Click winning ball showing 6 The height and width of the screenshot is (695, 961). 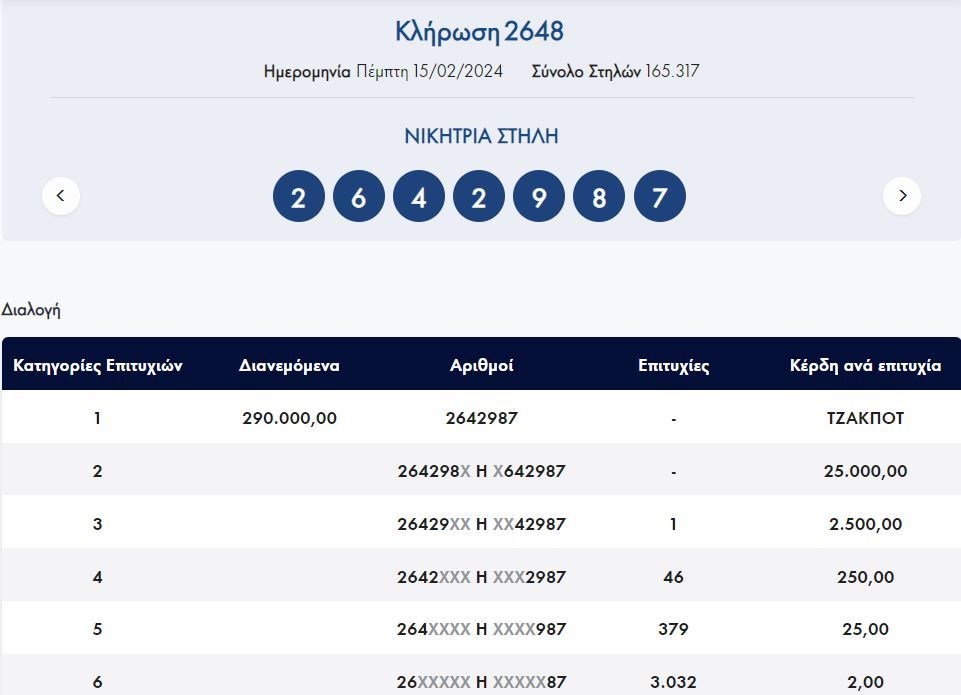pos(359,196)
